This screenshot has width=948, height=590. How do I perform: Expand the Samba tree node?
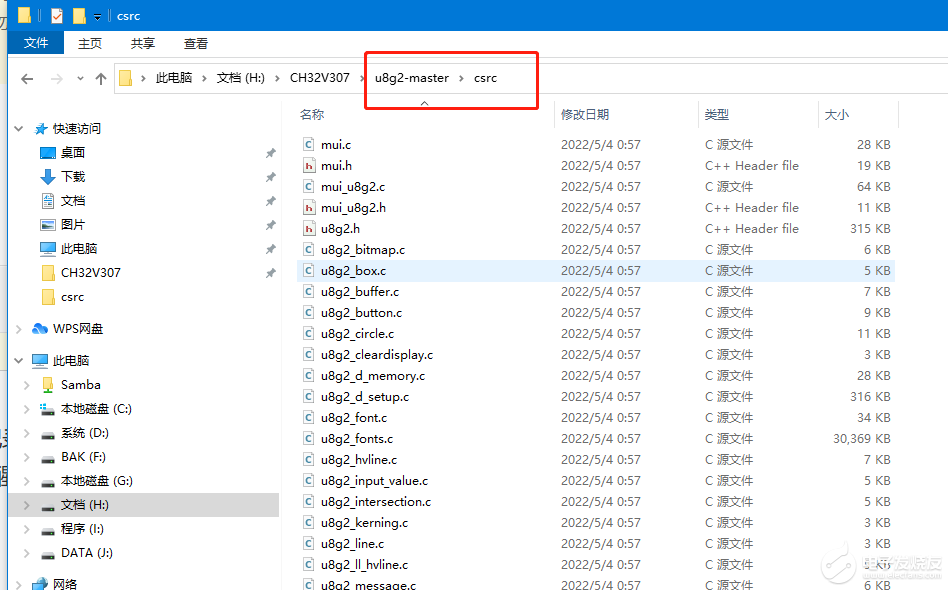coord(27,385)
